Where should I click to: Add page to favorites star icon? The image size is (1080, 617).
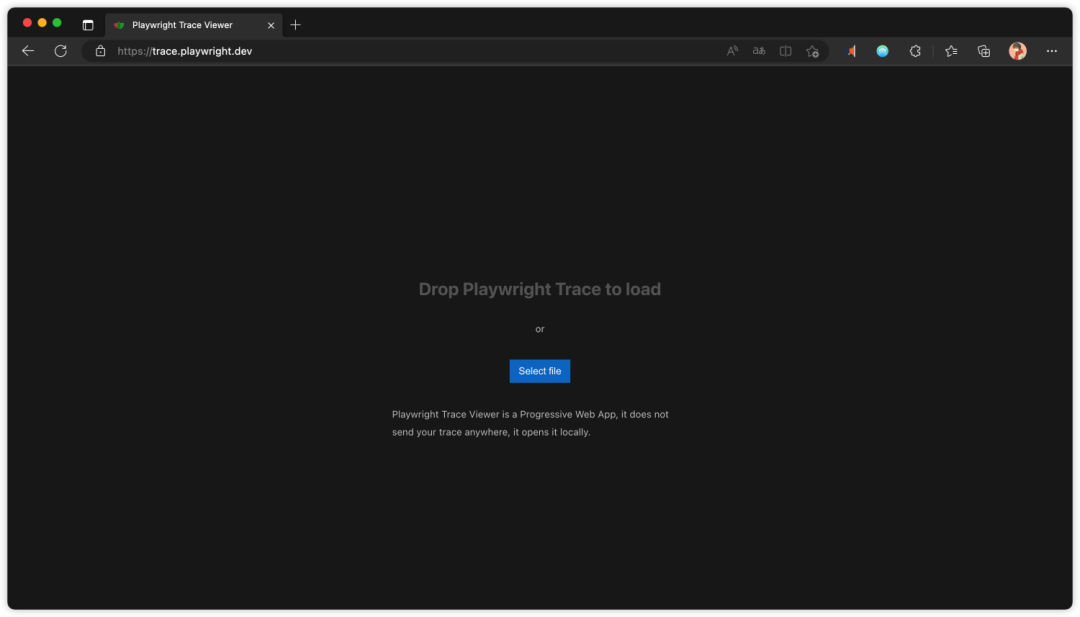[813, 51]
